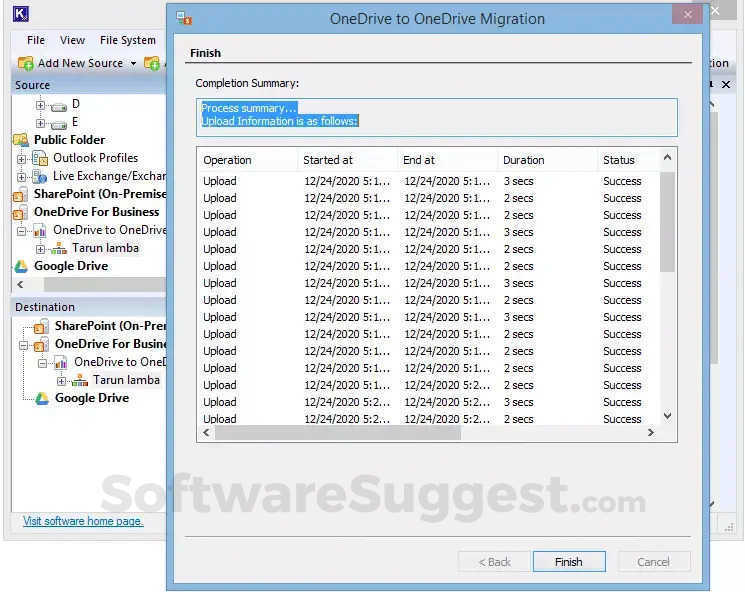This screenshot has width=745, height=592.
Task: Click the Source panel horizontal scrollbar
Action: click(x=105, y=285)
